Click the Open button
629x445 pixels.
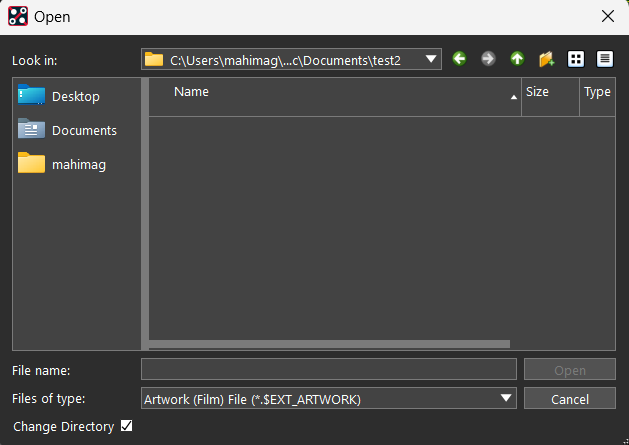point(569,370)
